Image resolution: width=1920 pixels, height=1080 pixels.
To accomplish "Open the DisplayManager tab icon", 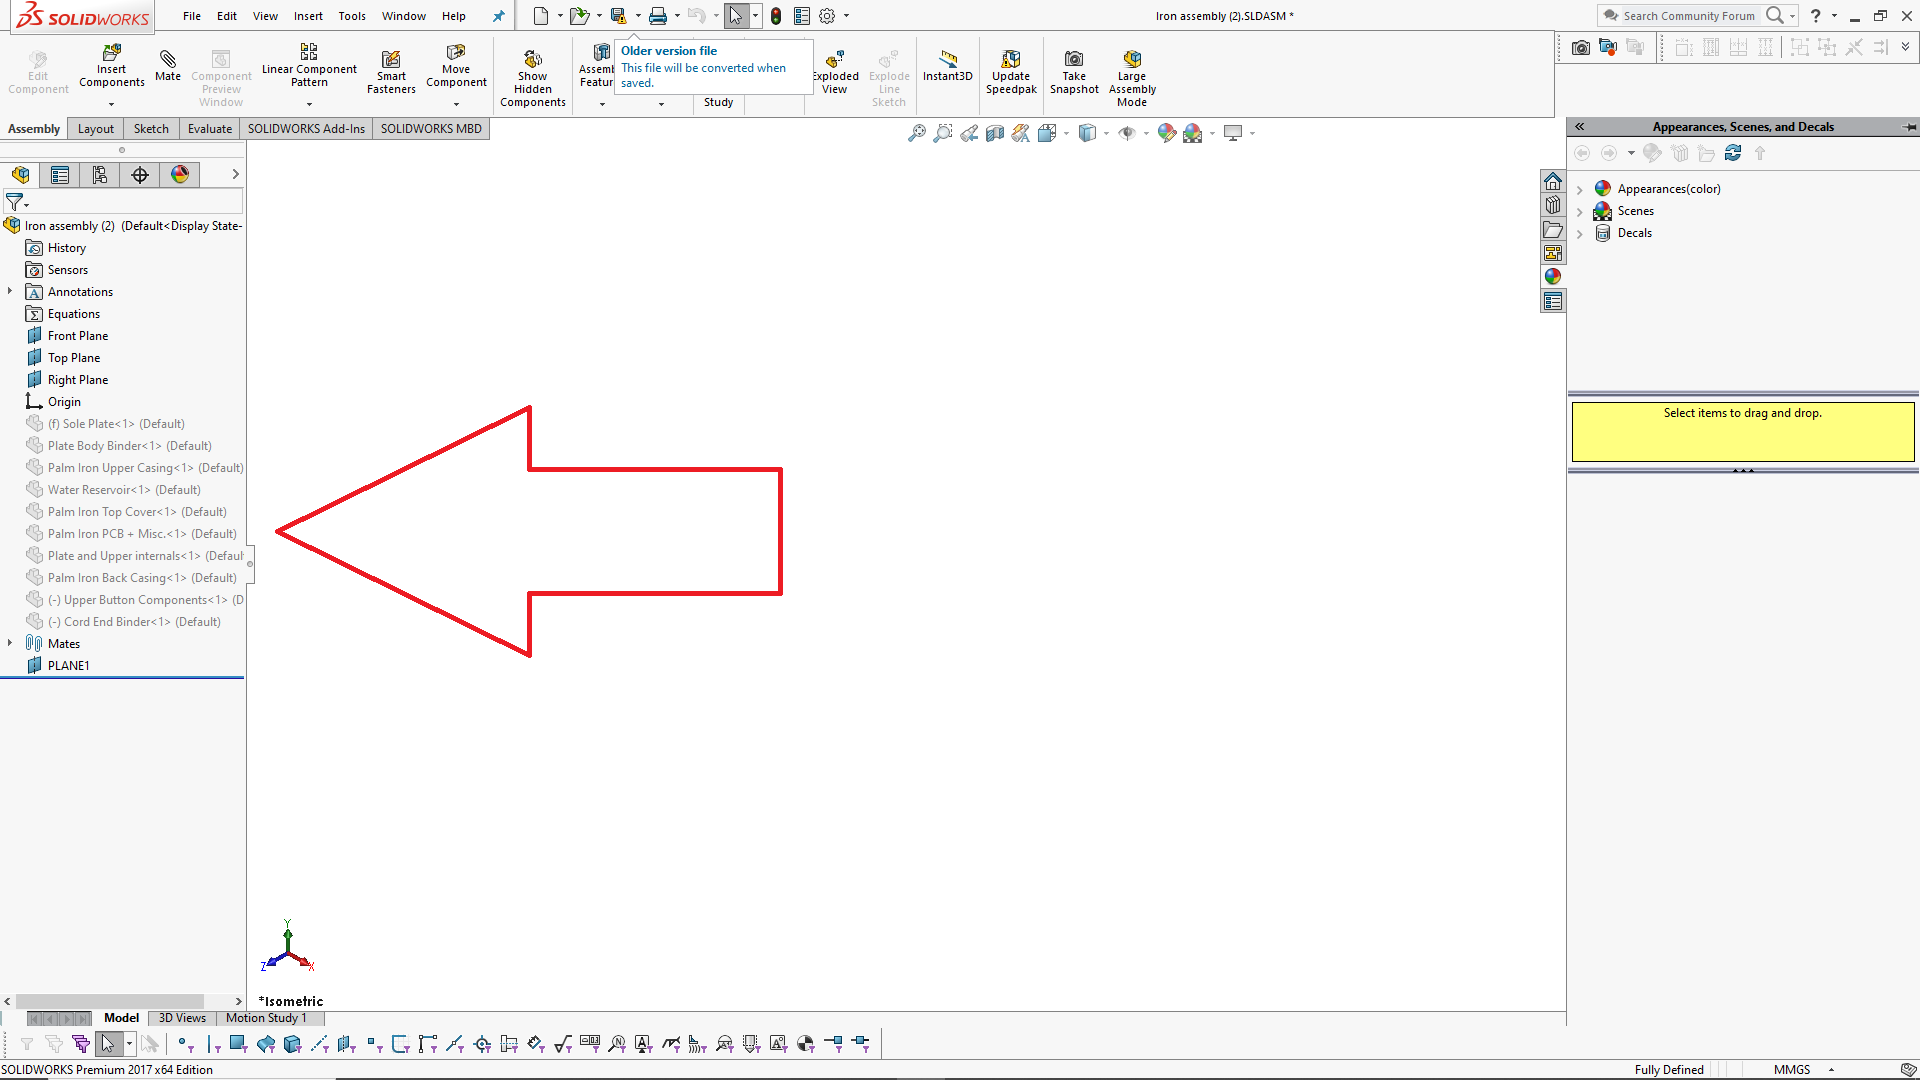I will click(x=180, y=175).
